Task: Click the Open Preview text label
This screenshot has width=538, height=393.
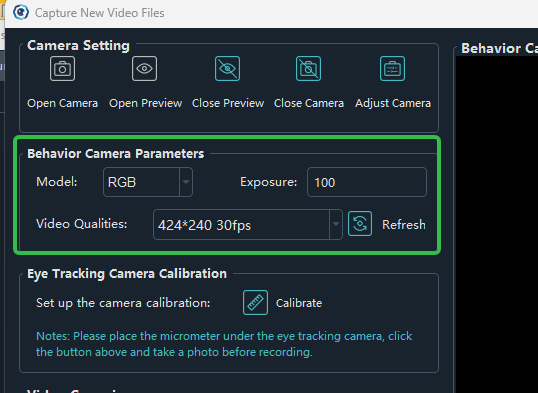Action: [x=145, y=103]
